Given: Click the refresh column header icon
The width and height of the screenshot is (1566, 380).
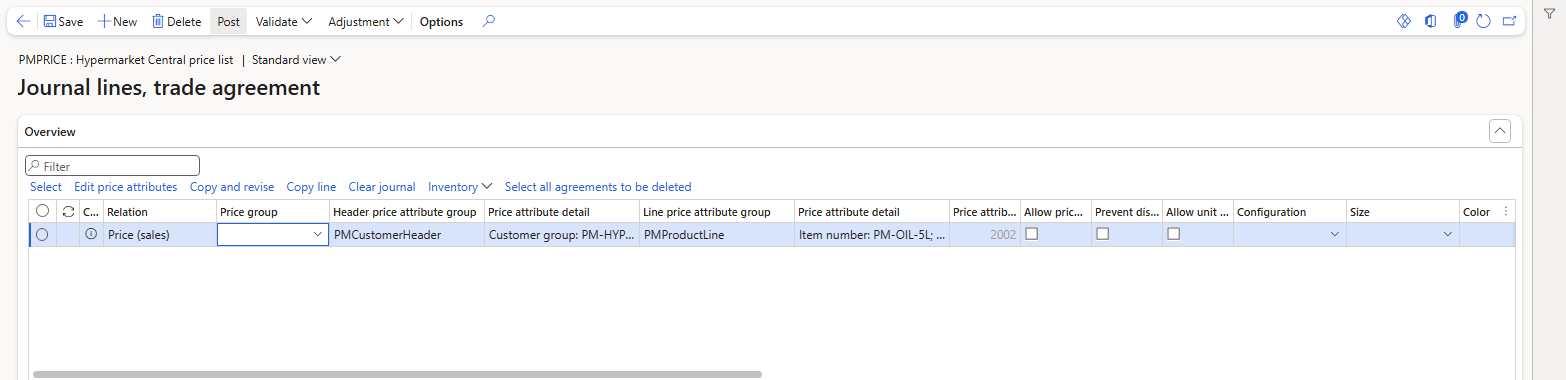Looking at the screenshot, I should 68,211.
